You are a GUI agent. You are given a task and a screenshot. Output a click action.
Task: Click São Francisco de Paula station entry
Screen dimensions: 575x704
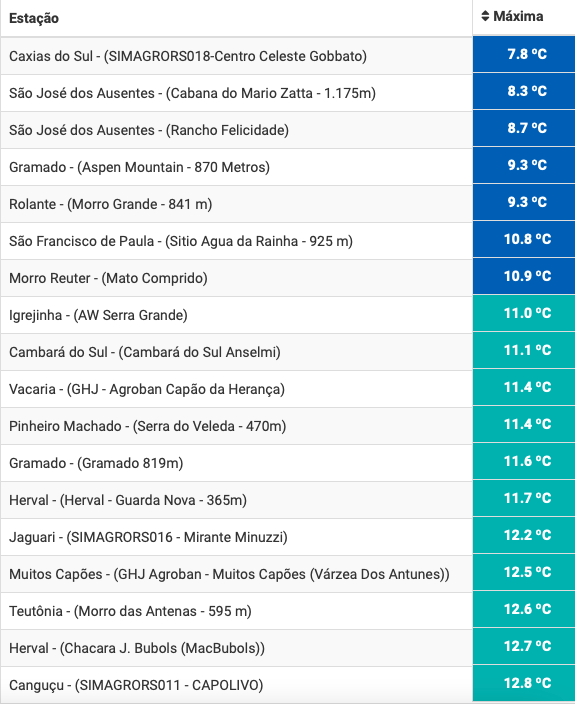click(x=180, y=241)
